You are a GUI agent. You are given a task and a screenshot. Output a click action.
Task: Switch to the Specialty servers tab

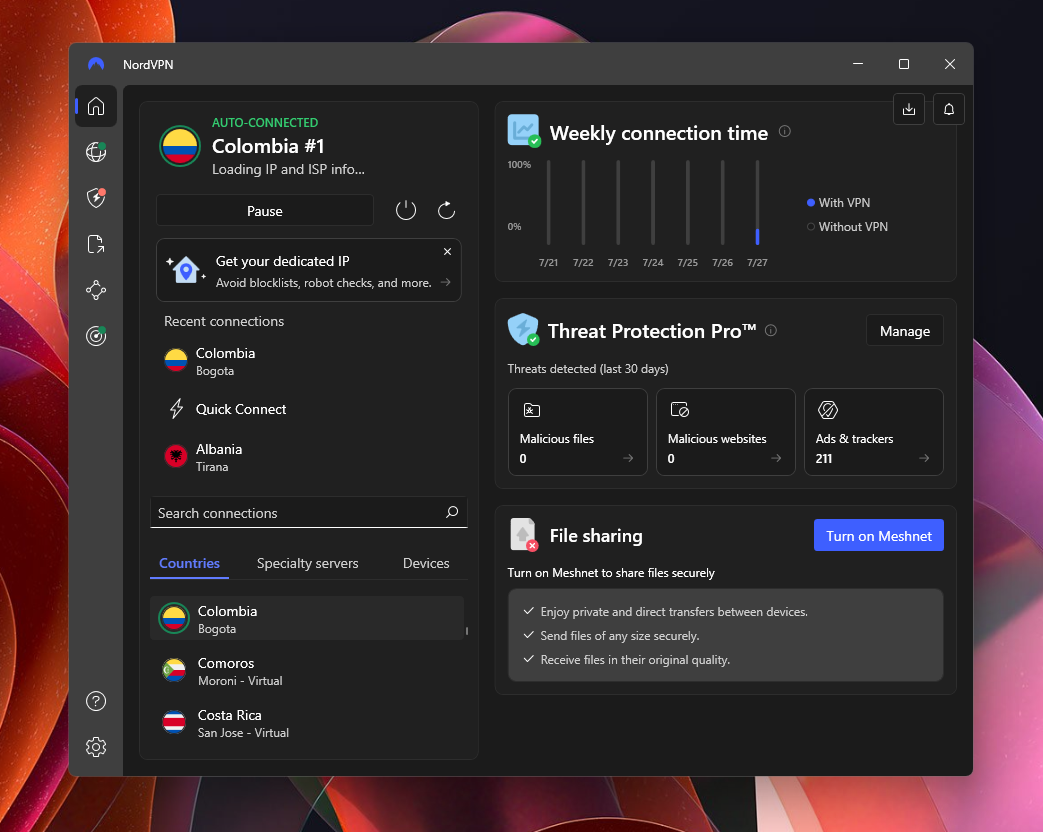(307, 563)
